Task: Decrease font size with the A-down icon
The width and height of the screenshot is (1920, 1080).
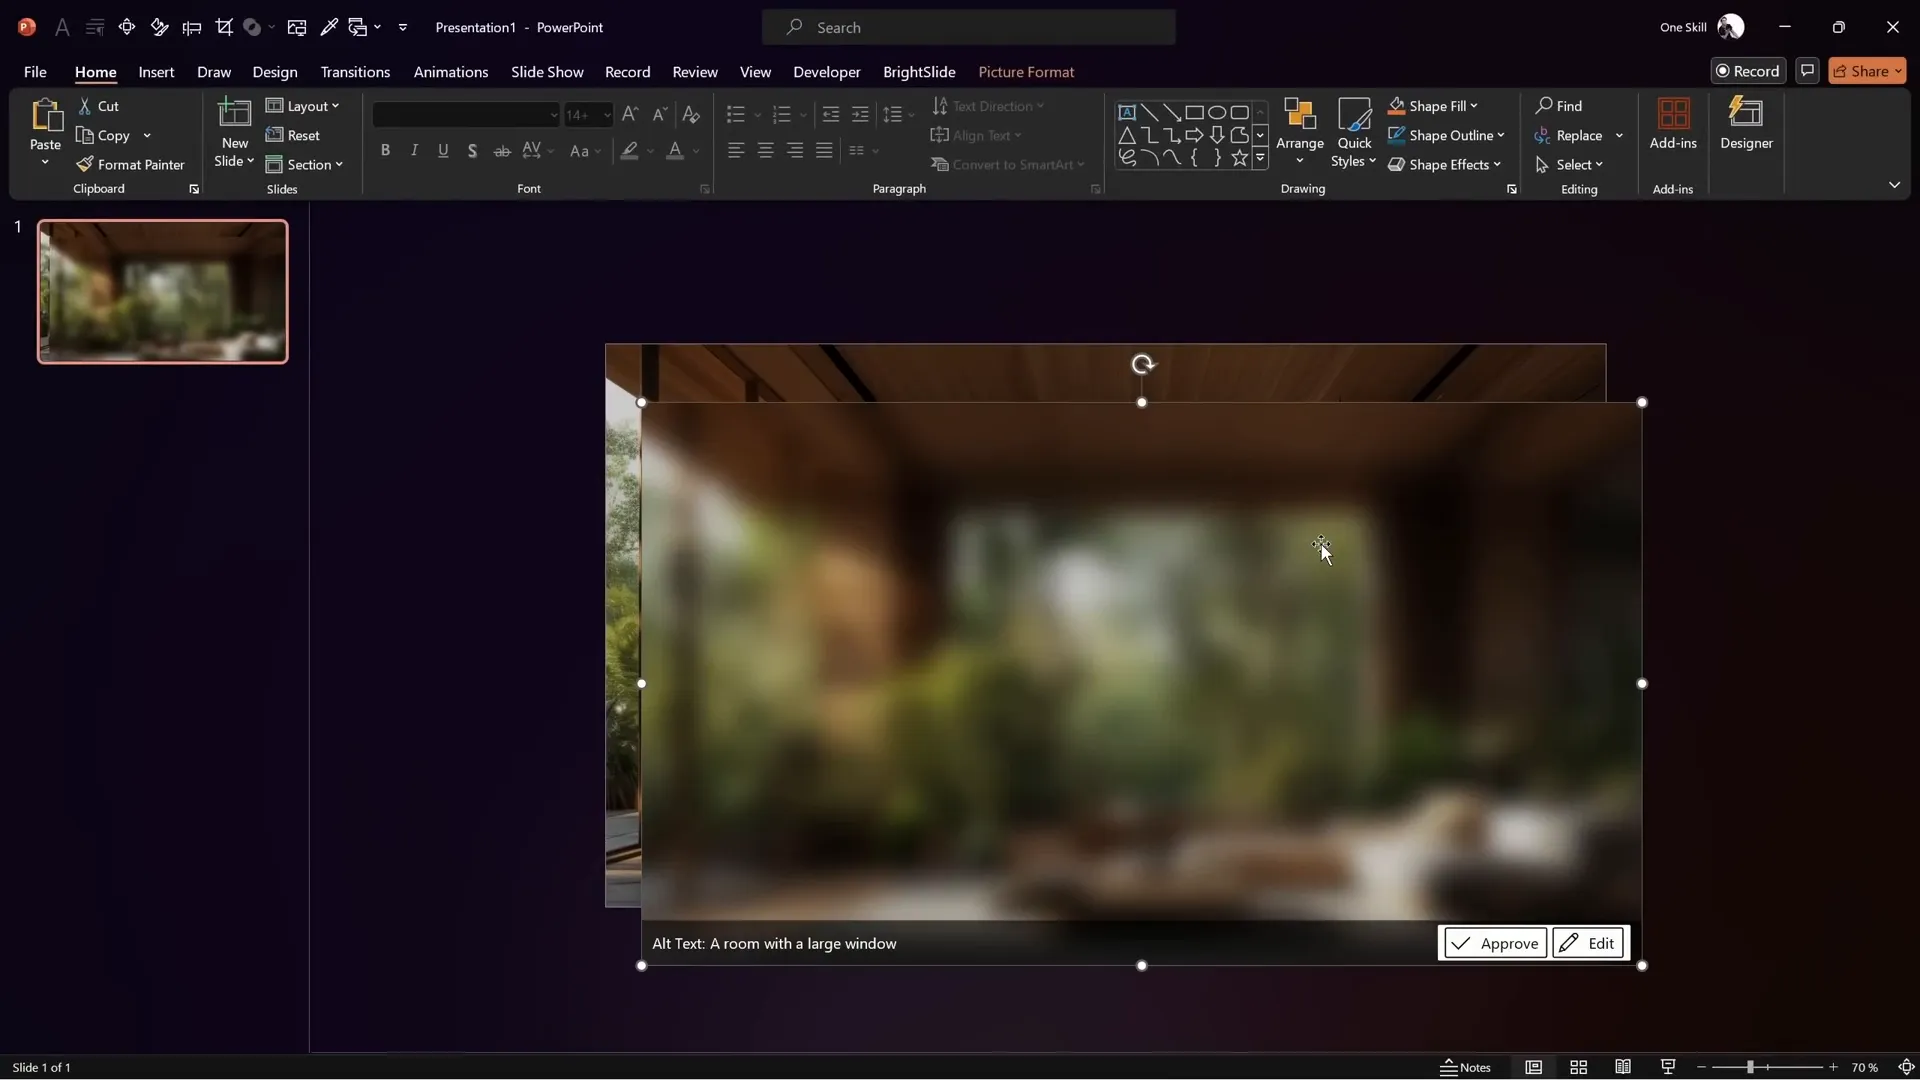Action: point(660,115)
